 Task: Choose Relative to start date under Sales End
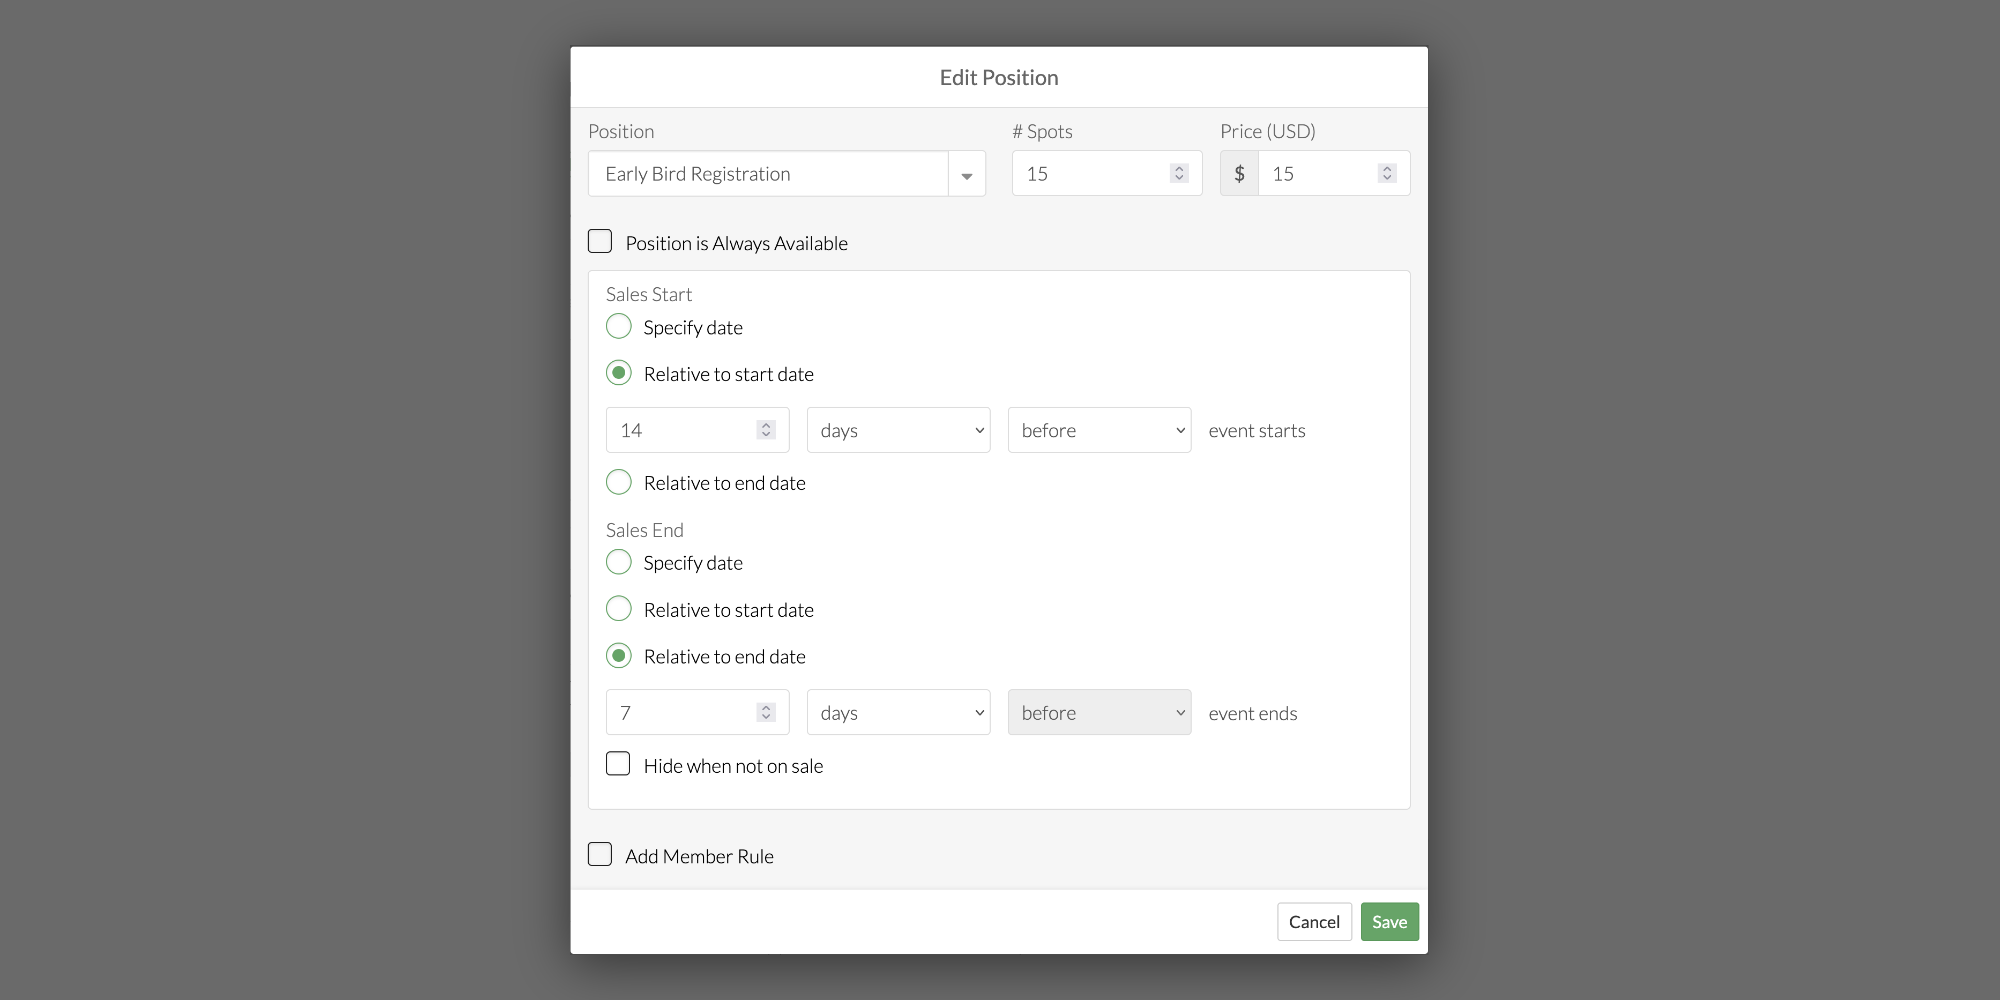click(x=619, y=609)
